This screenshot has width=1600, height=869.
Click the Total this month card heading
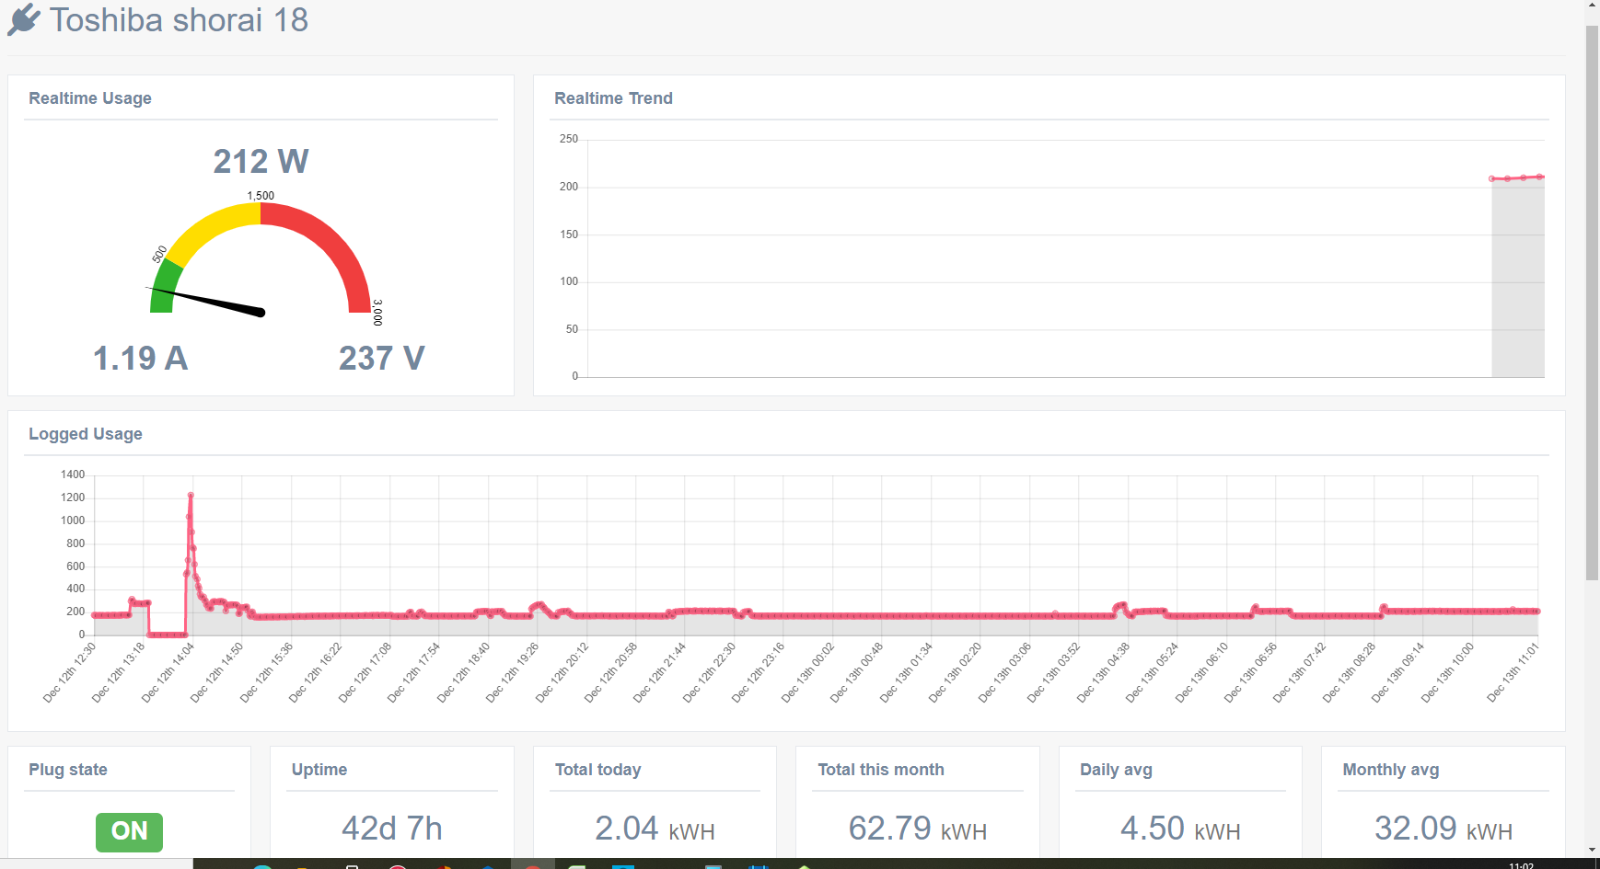[881, 770]
